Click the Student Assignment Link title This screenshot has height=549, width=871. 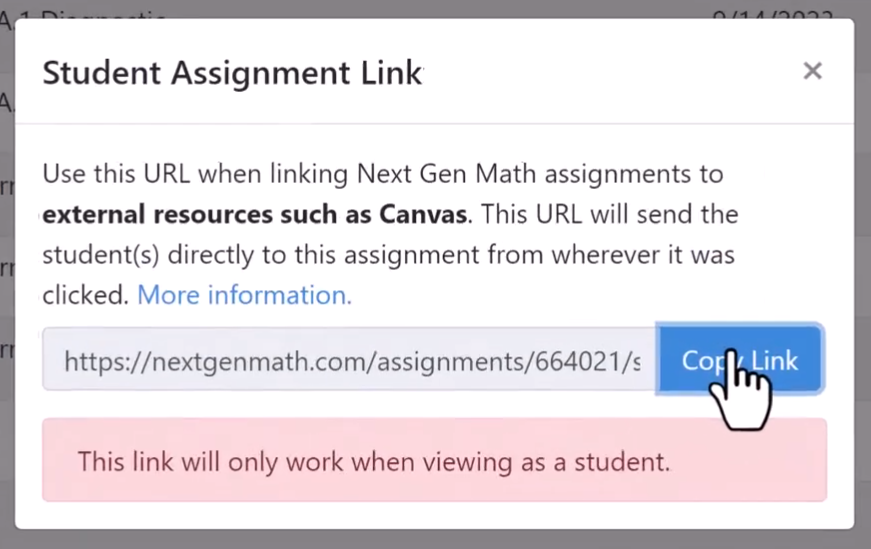(232, 73)
